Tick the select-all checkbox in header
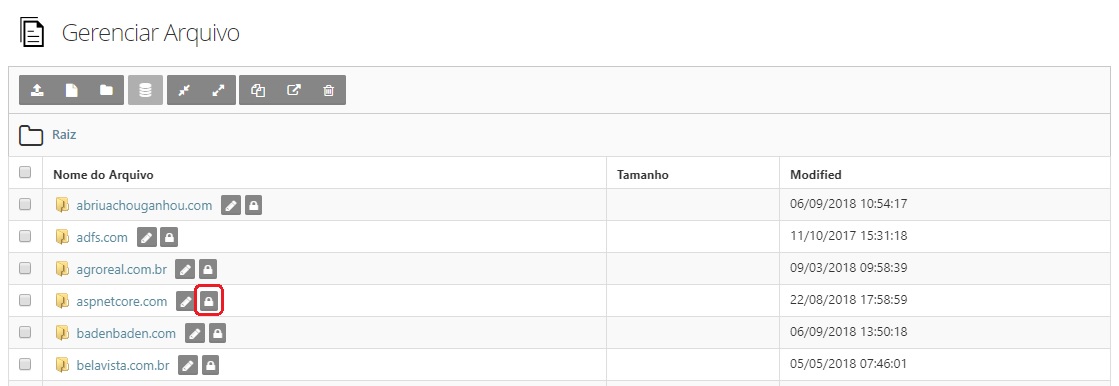Screen dimensions: 1119x386 coord(25,172)
